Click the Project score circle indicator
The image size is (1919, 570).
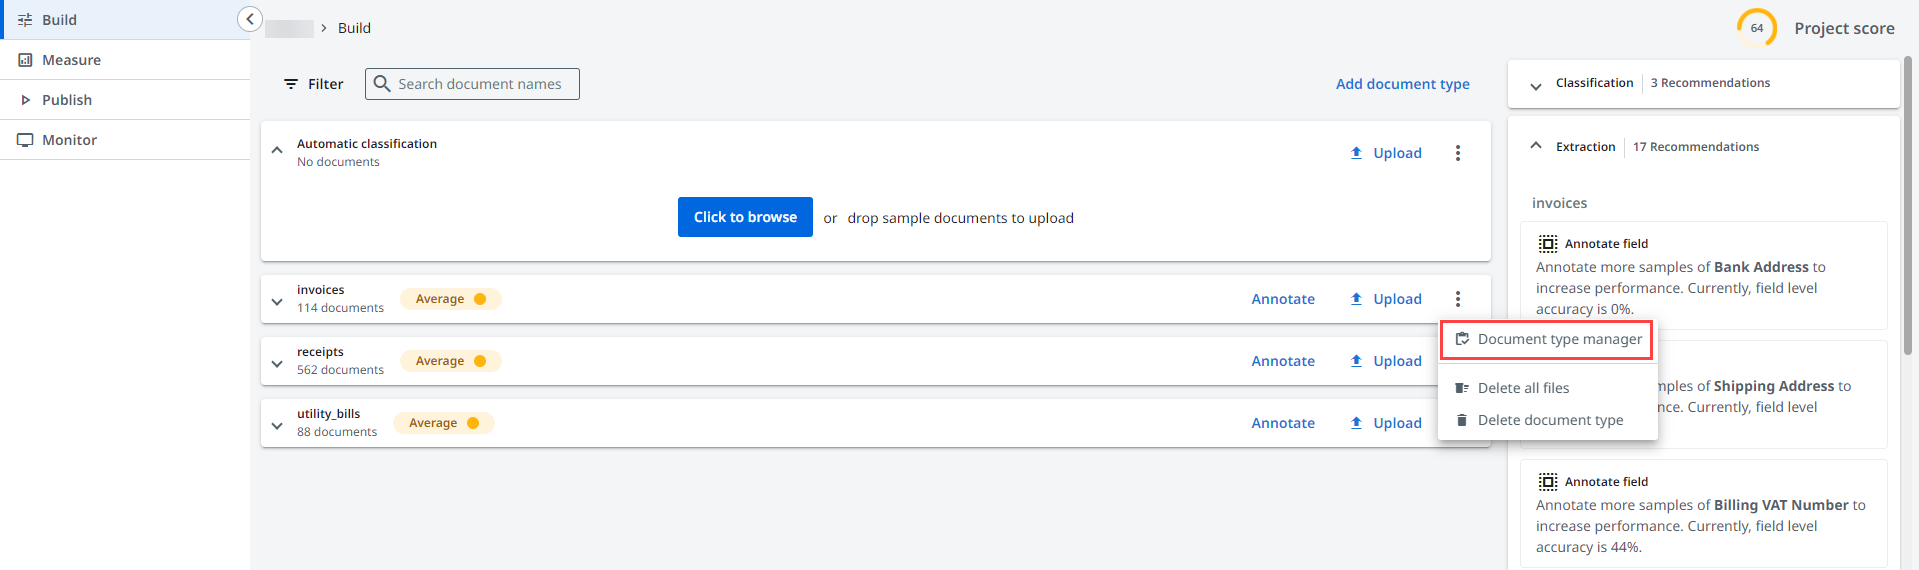pos(1756,28)
